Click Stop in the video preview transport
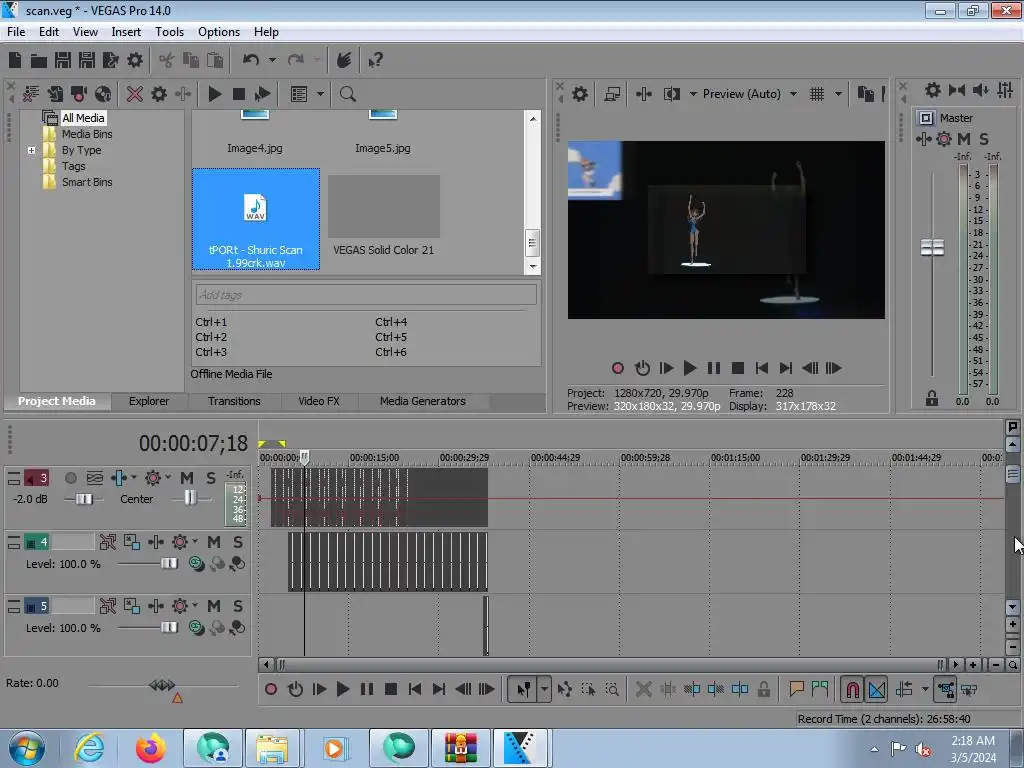 pos(738,368)
